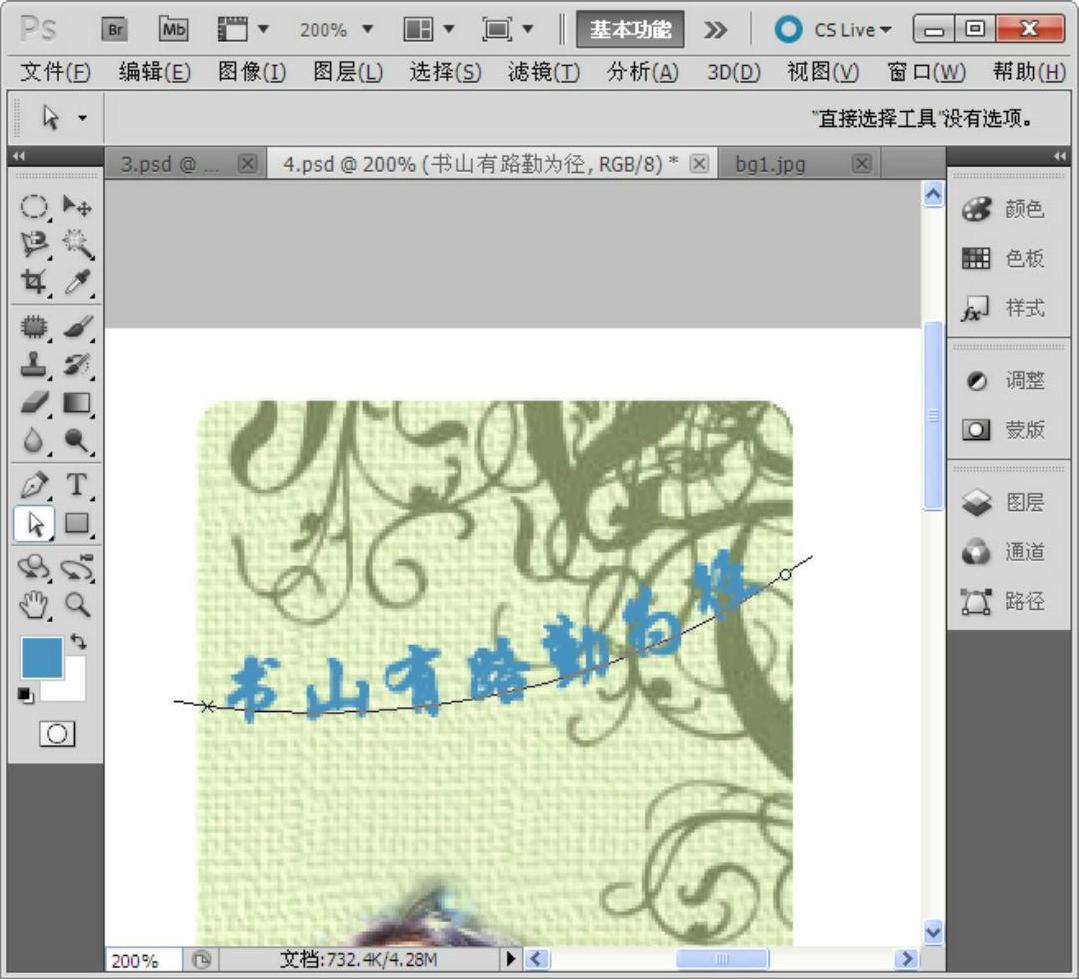Switch to the bg1.jpg document tab
Screen dimensions: 1079x979
click(x=770, y=164)
